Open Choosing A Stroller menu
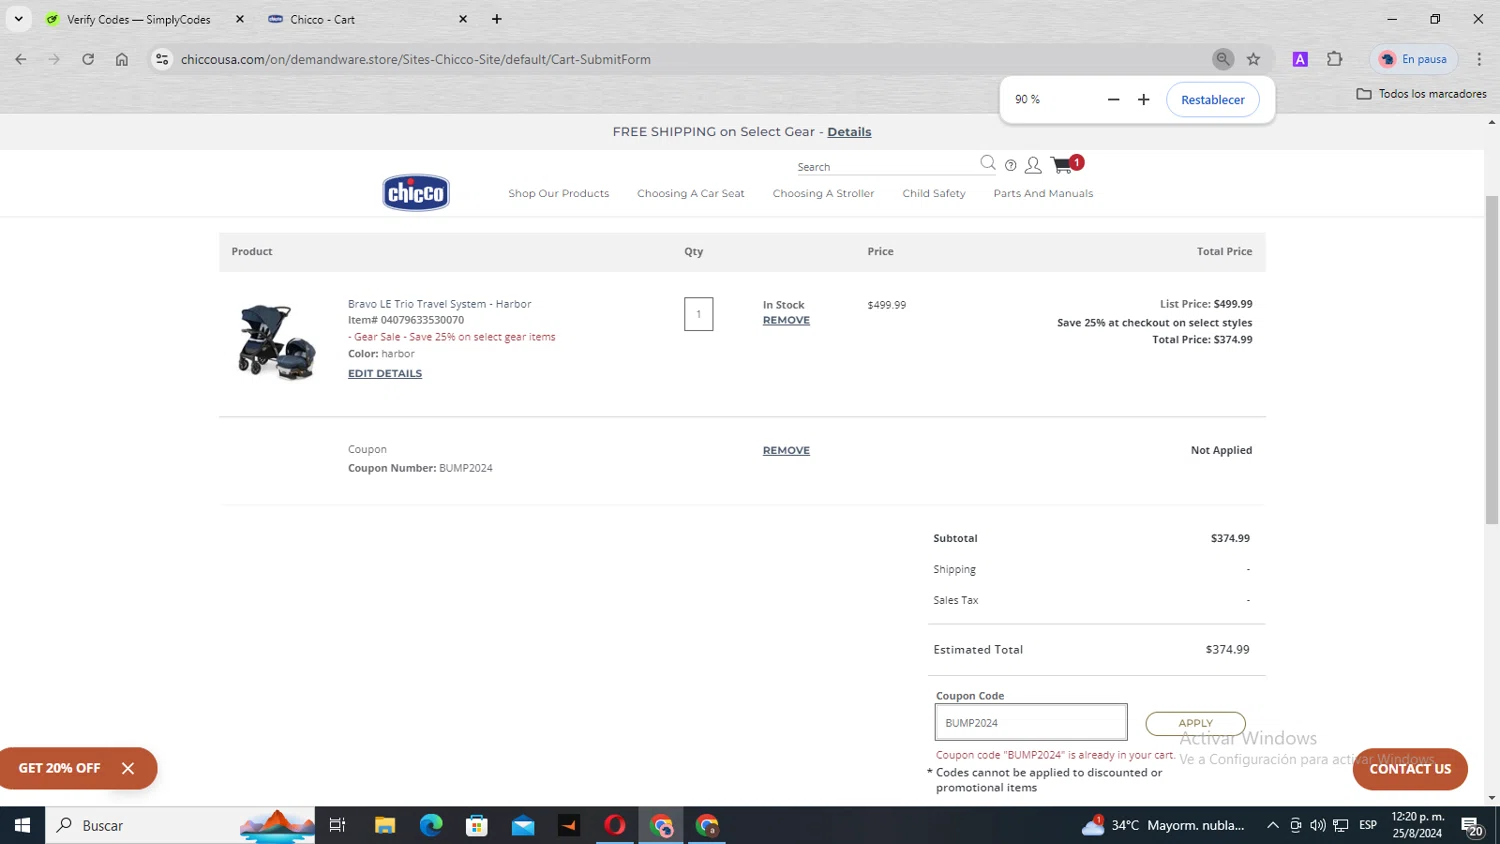Viewport: 1500px width, 844px height. [x=823, y=193]
